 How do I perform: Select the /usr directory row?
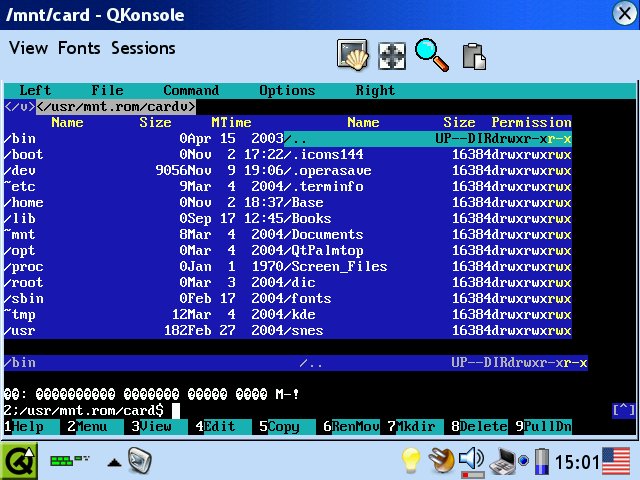pyautogui.click(x=144, y=330)
